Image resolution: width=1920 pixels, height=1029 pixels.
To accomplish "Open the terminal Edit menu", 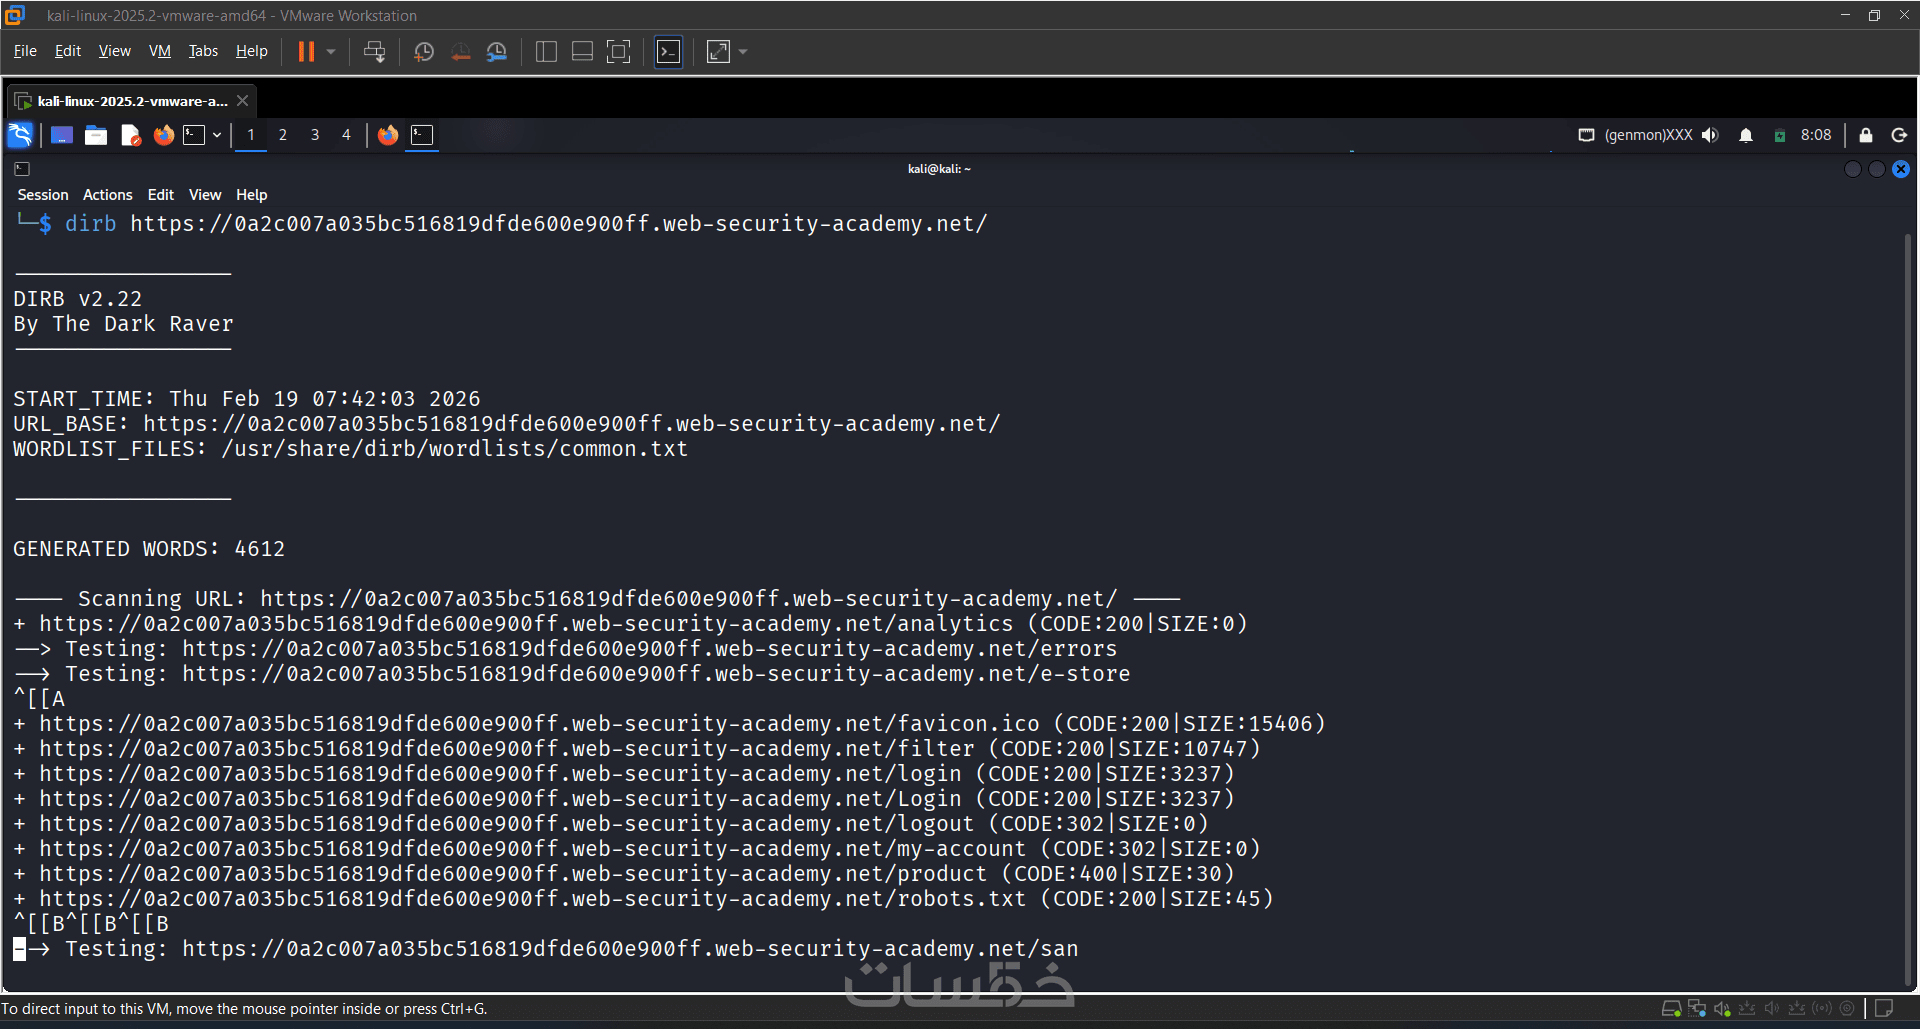I will click(161, 195).
